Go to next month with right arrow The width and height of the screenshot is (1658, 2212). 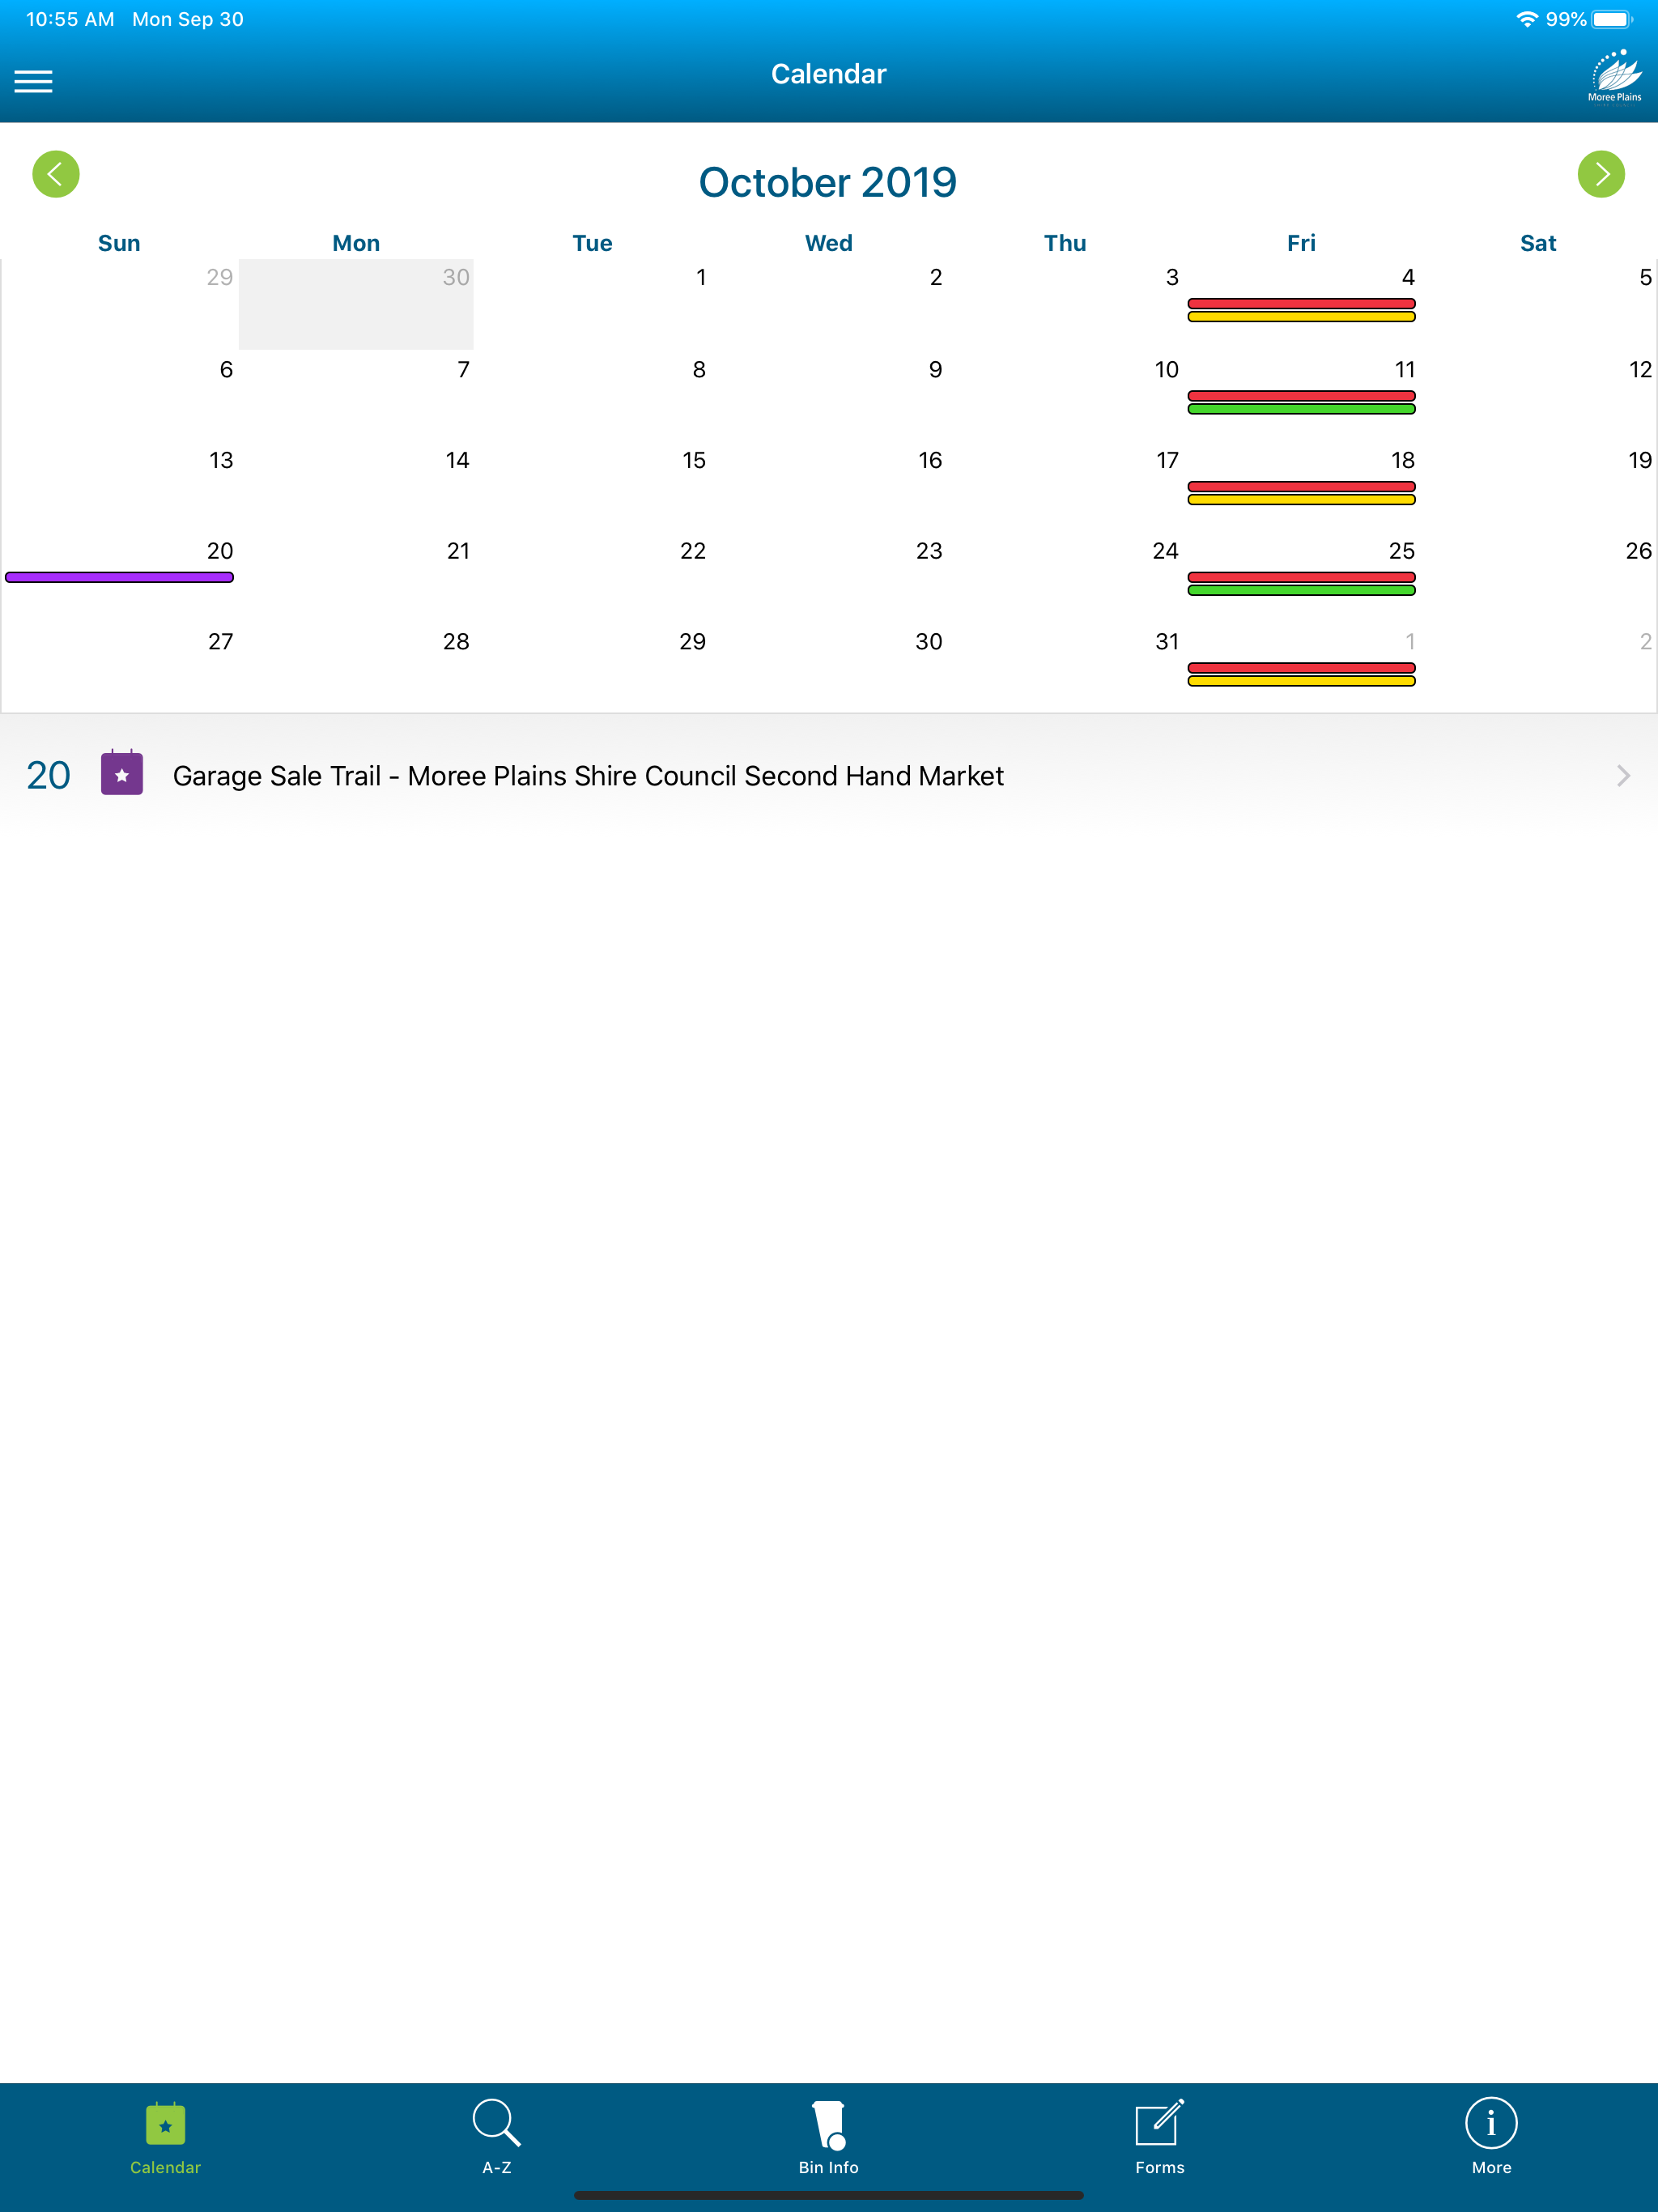tap(1601, 174)
